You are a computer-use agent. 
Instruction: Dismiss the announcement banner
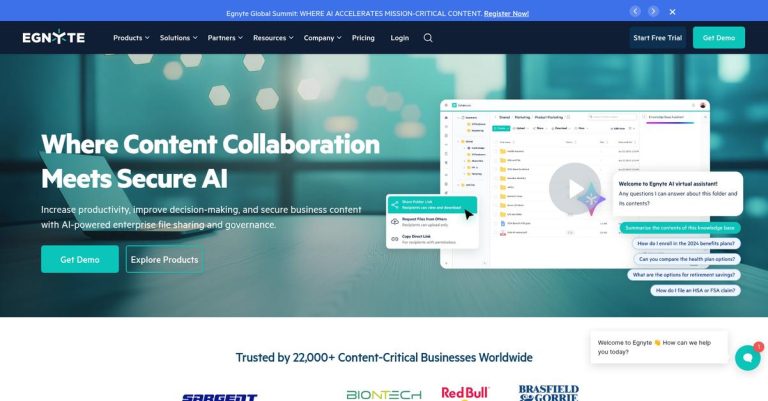pyautogui.click(x=672, y=12)
